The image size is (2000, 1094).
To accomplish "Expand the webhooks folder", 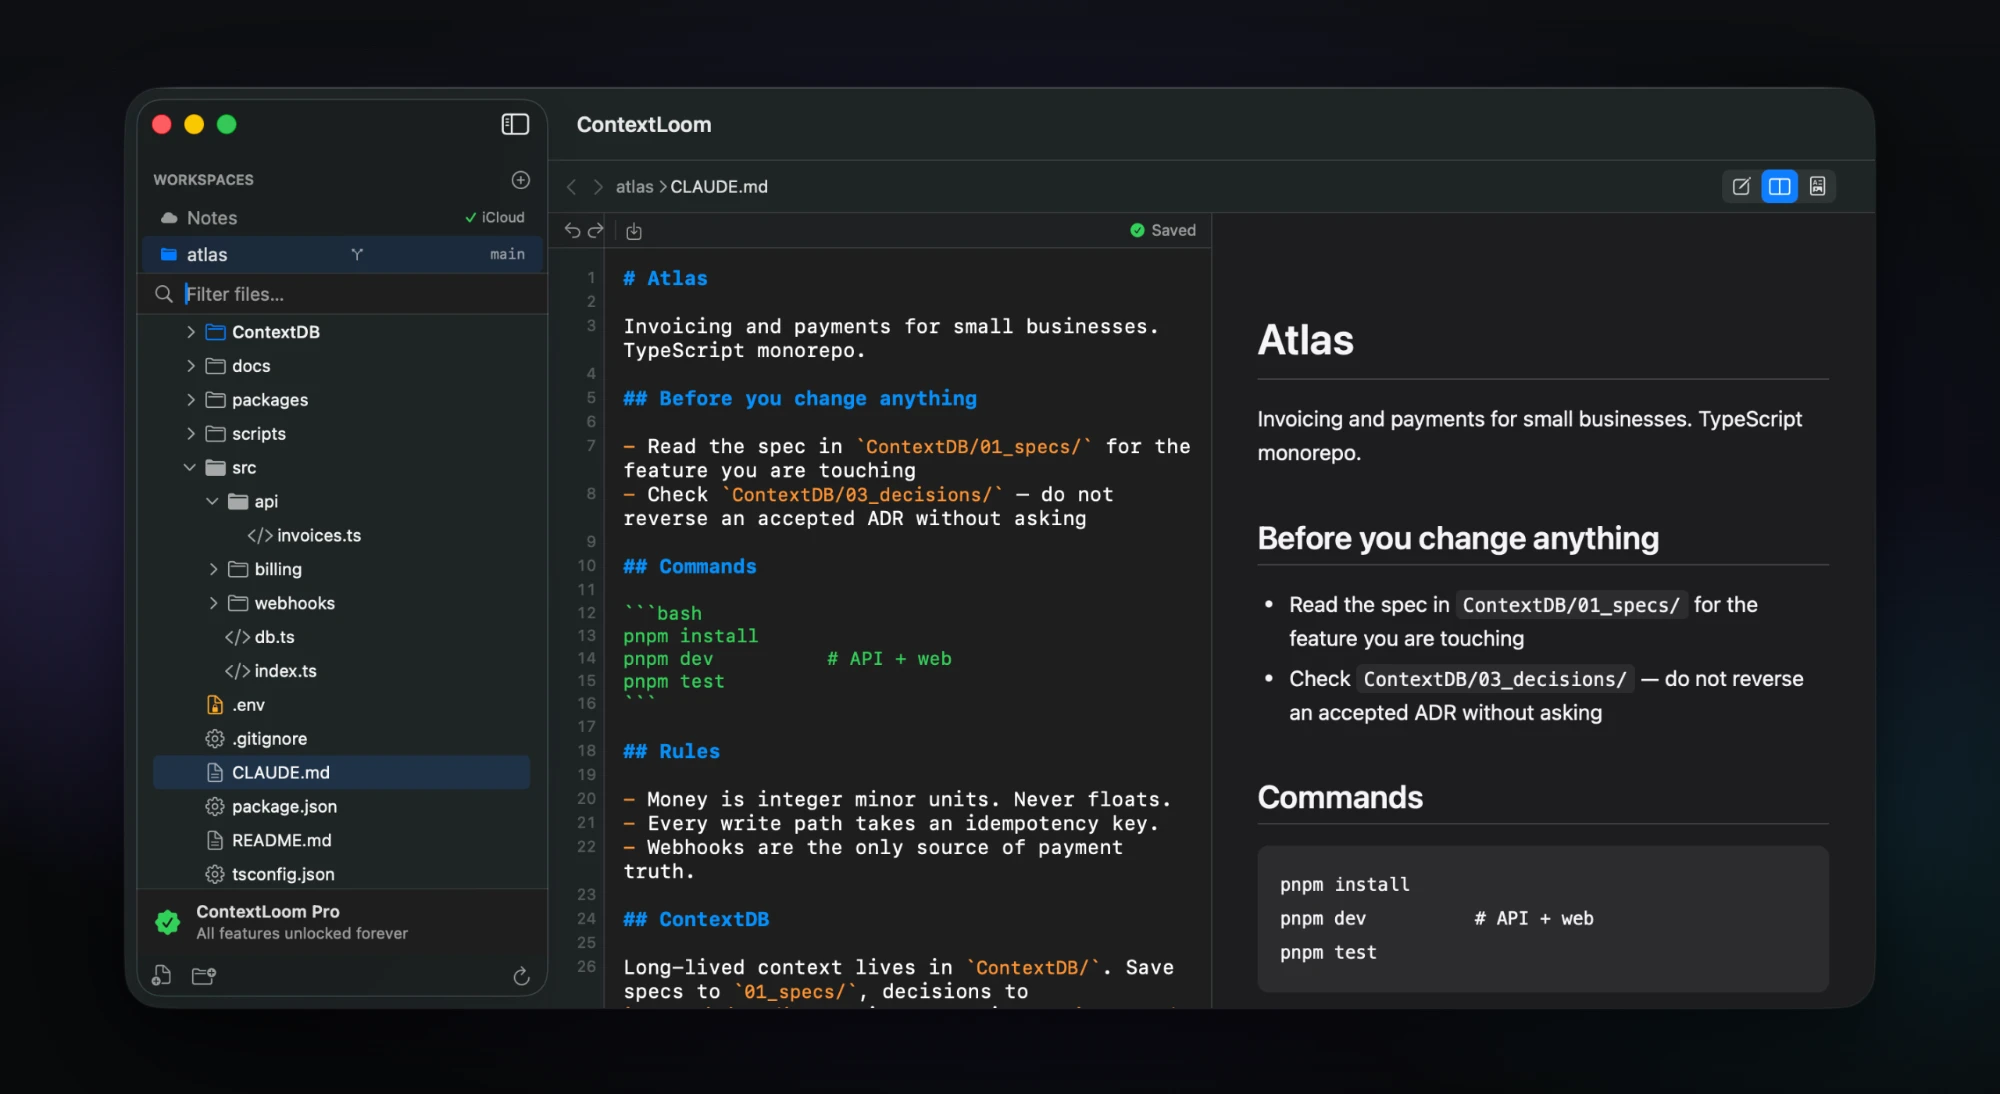I will tap(213, 603).
